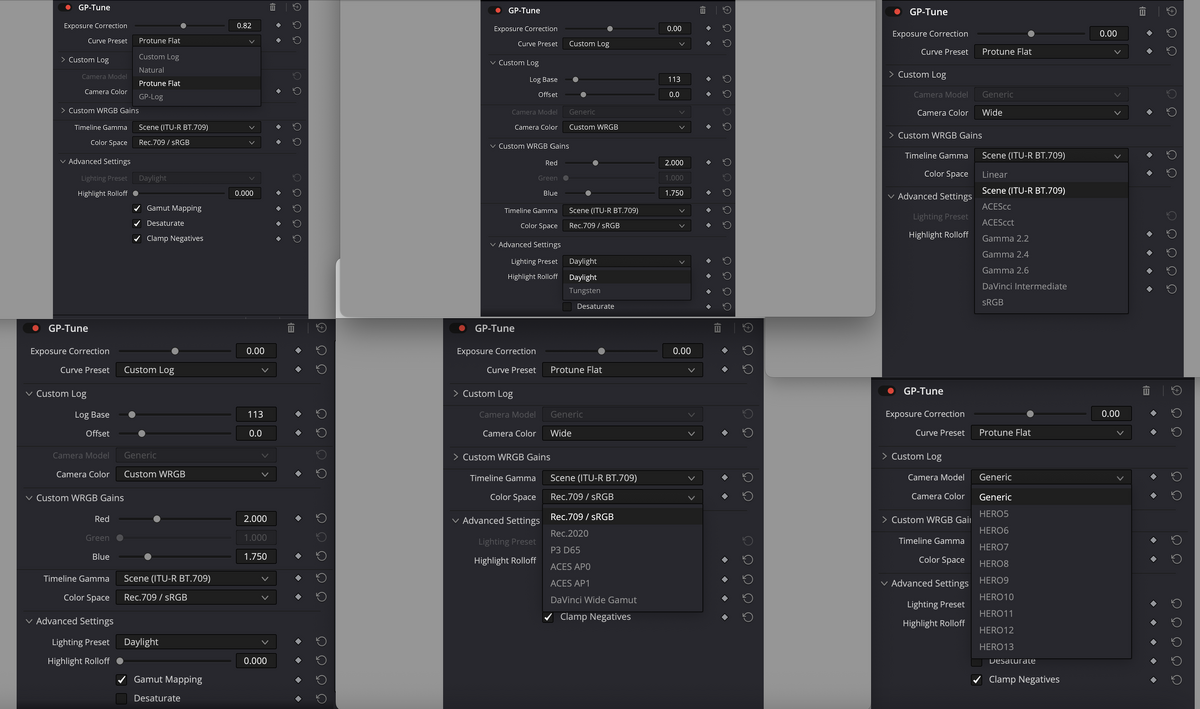Uncheck Clamp Negatives below DaVinci Wide Gamut option

[549, 617]
